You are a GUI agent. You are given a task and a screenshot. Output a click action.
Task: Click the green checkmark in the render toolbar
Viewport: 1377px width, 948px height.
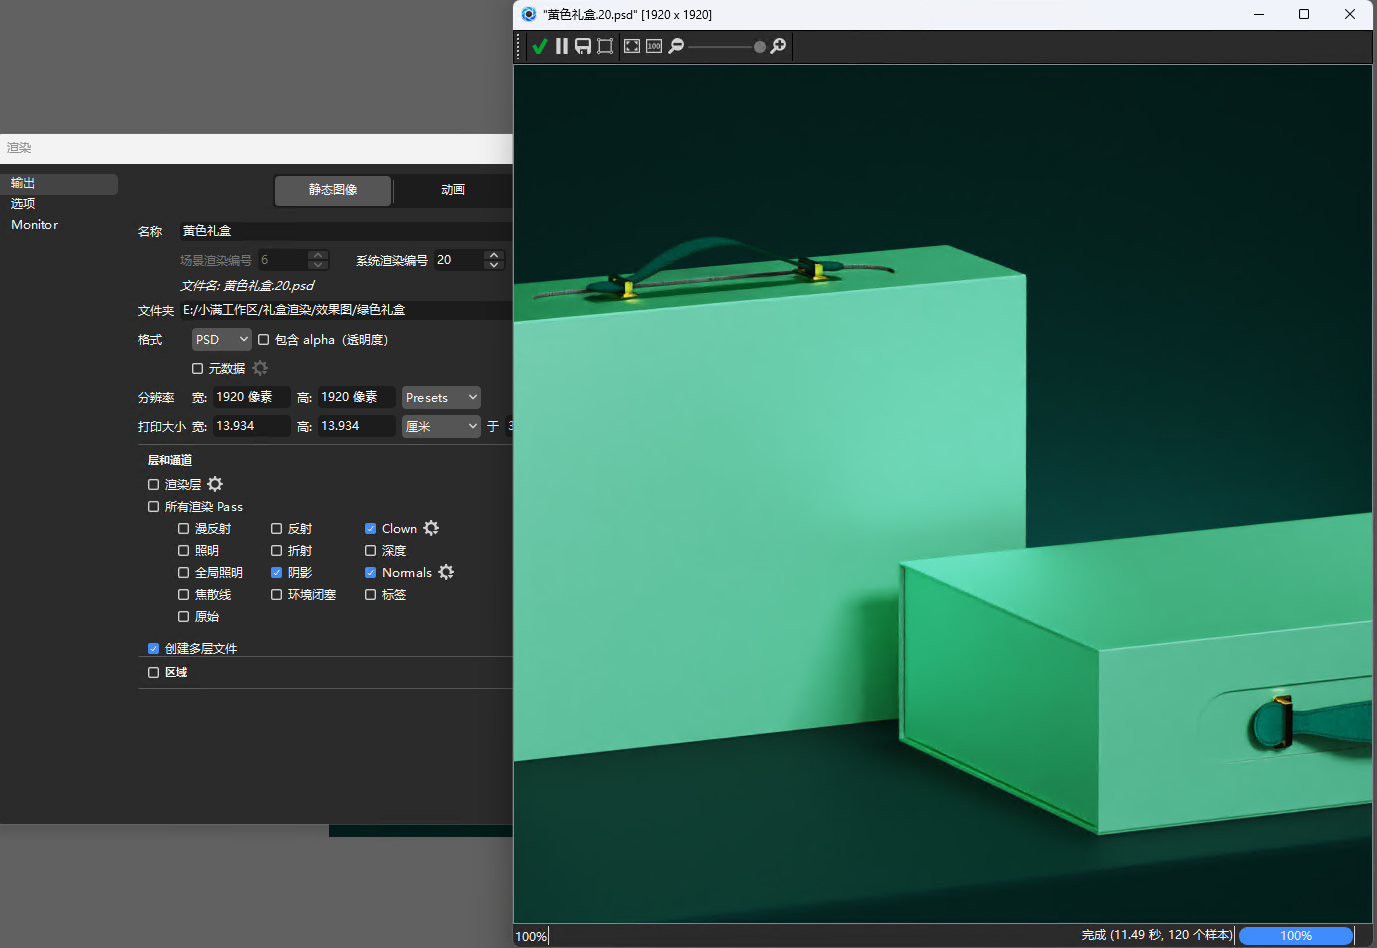[540, 46]
